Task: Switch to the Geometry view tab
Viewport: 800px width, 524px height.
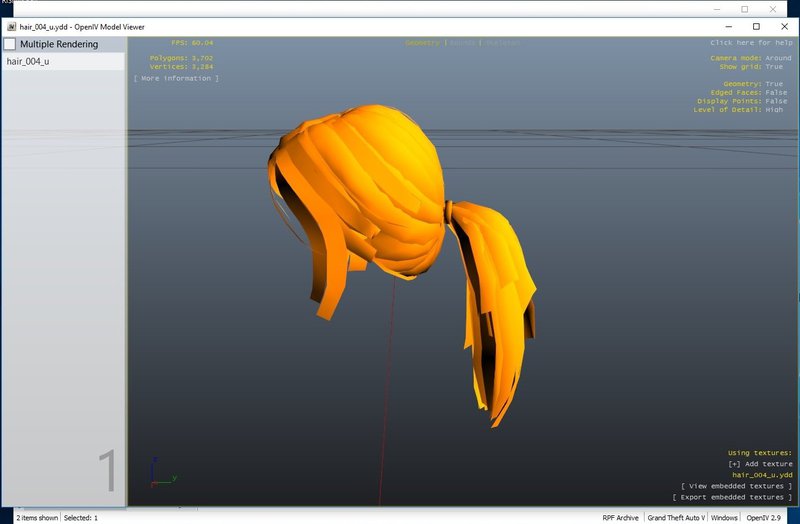Action: coord(422,43)
